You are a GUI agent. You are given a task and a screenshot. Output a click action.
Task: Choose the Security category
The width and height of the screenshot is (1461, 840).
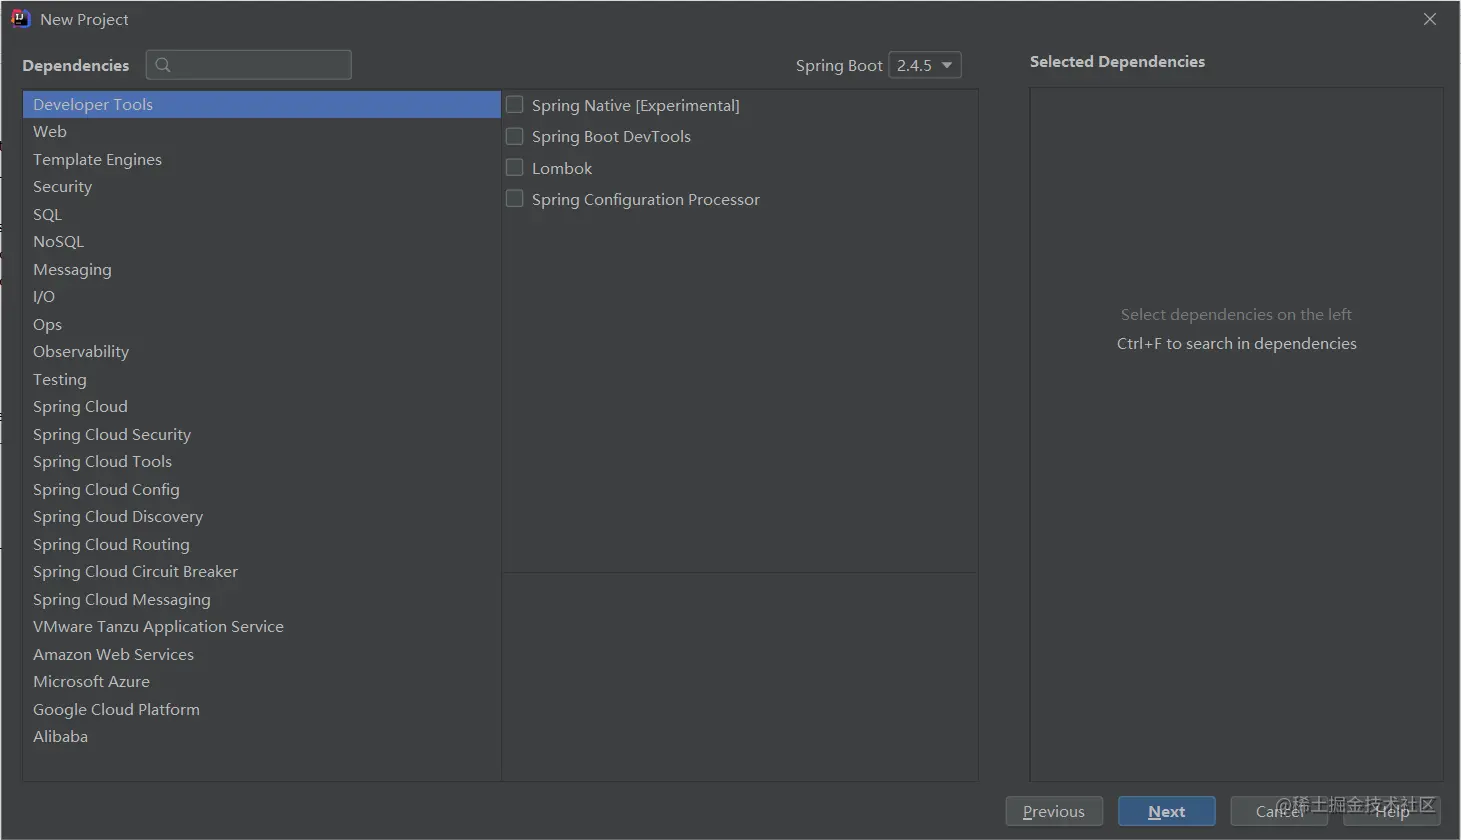click(262, 187)
